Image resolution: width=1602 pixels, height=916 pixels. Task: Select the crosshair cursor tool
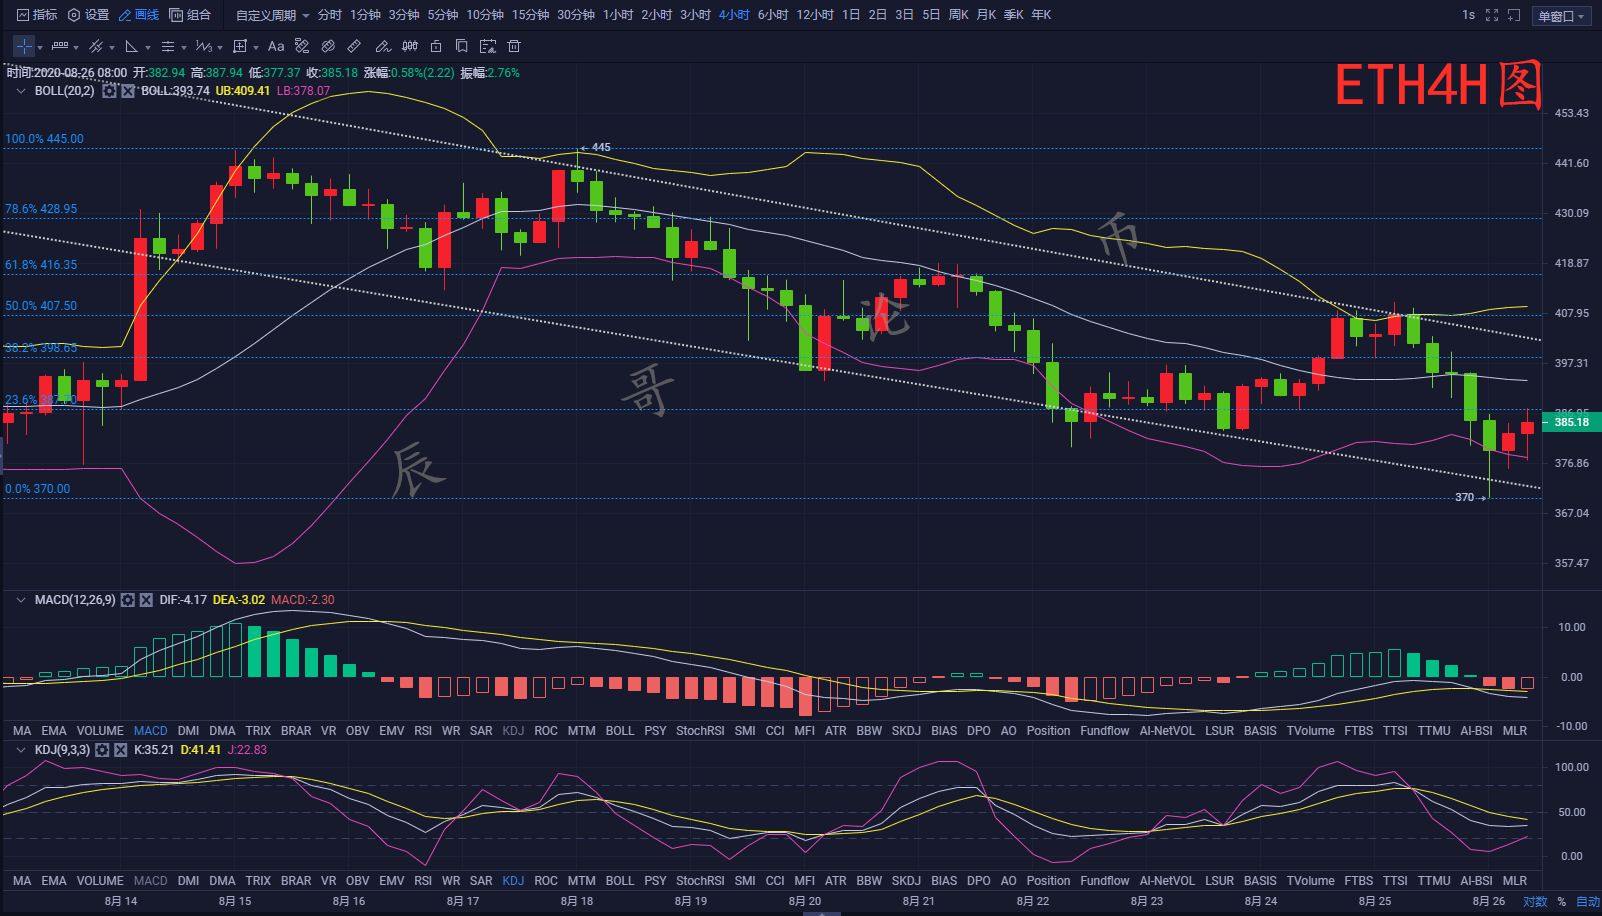24,46
